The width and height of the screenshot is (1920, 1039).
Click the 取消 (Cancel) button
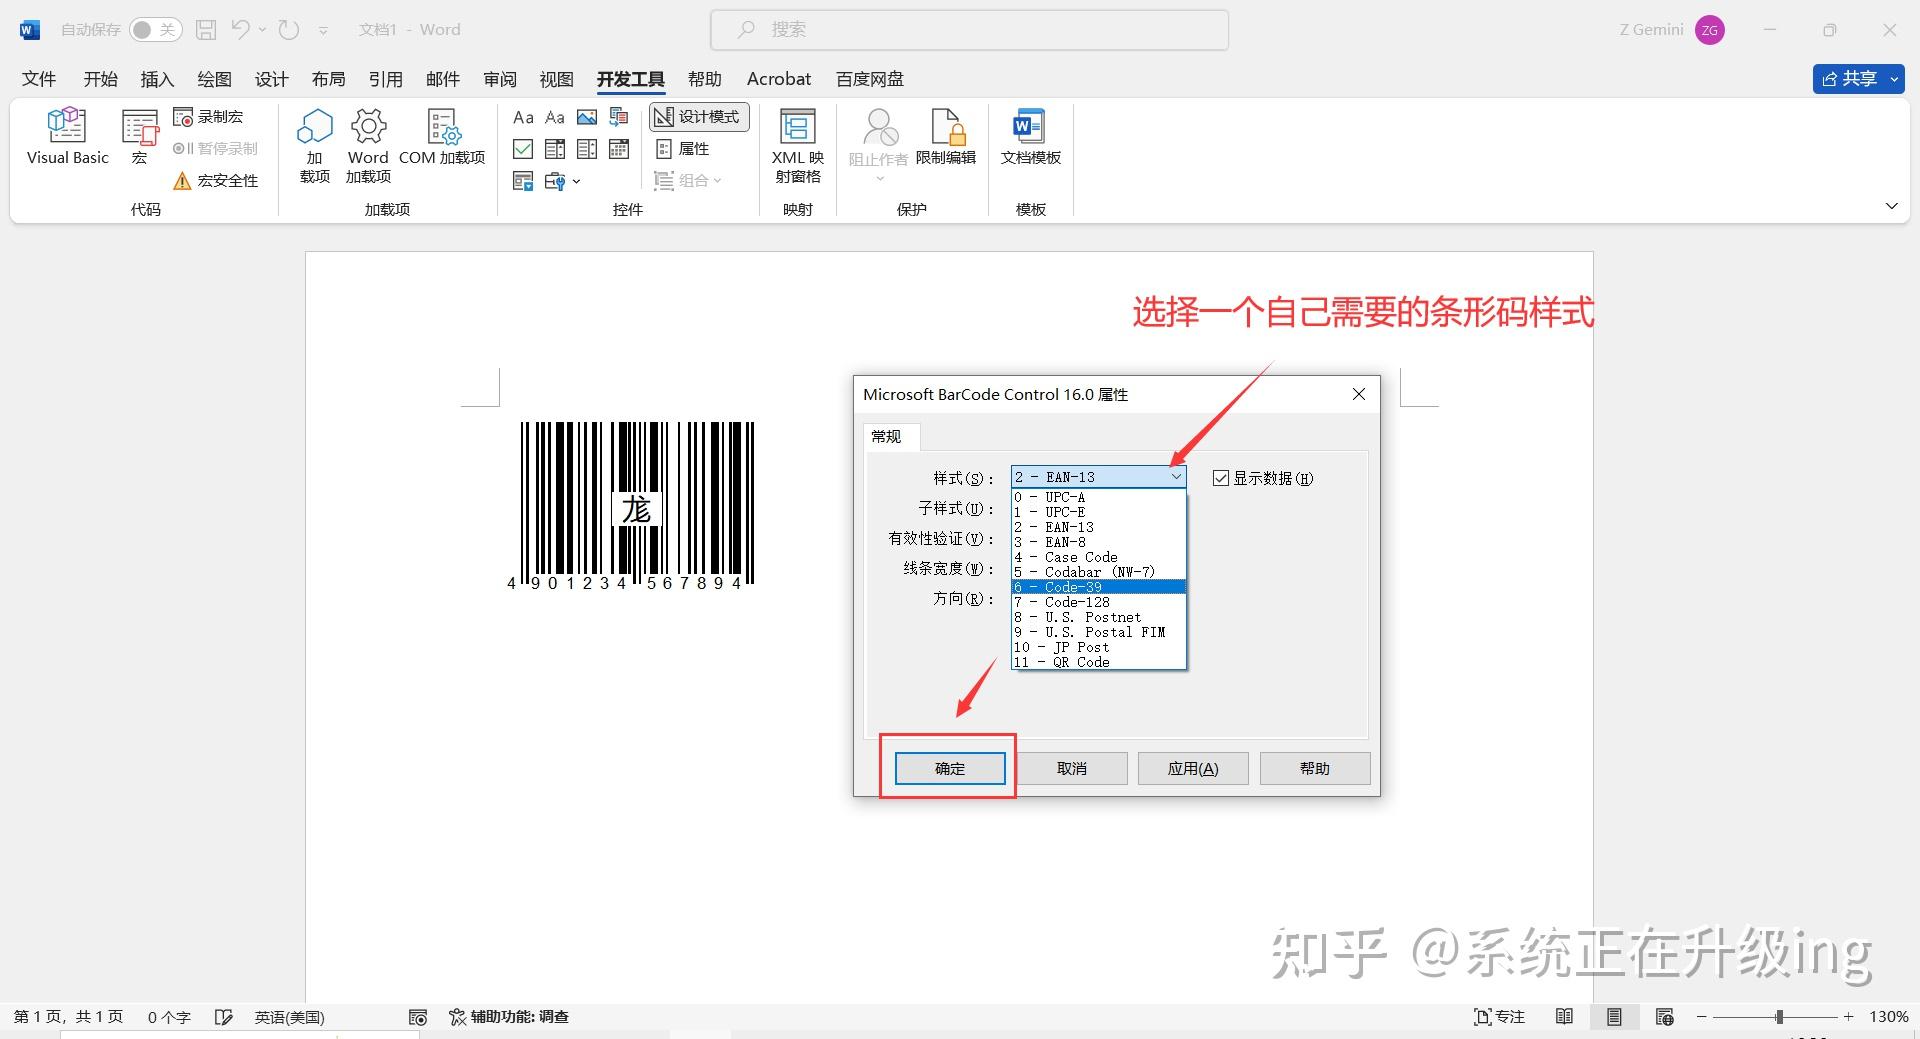point(1072,768)
